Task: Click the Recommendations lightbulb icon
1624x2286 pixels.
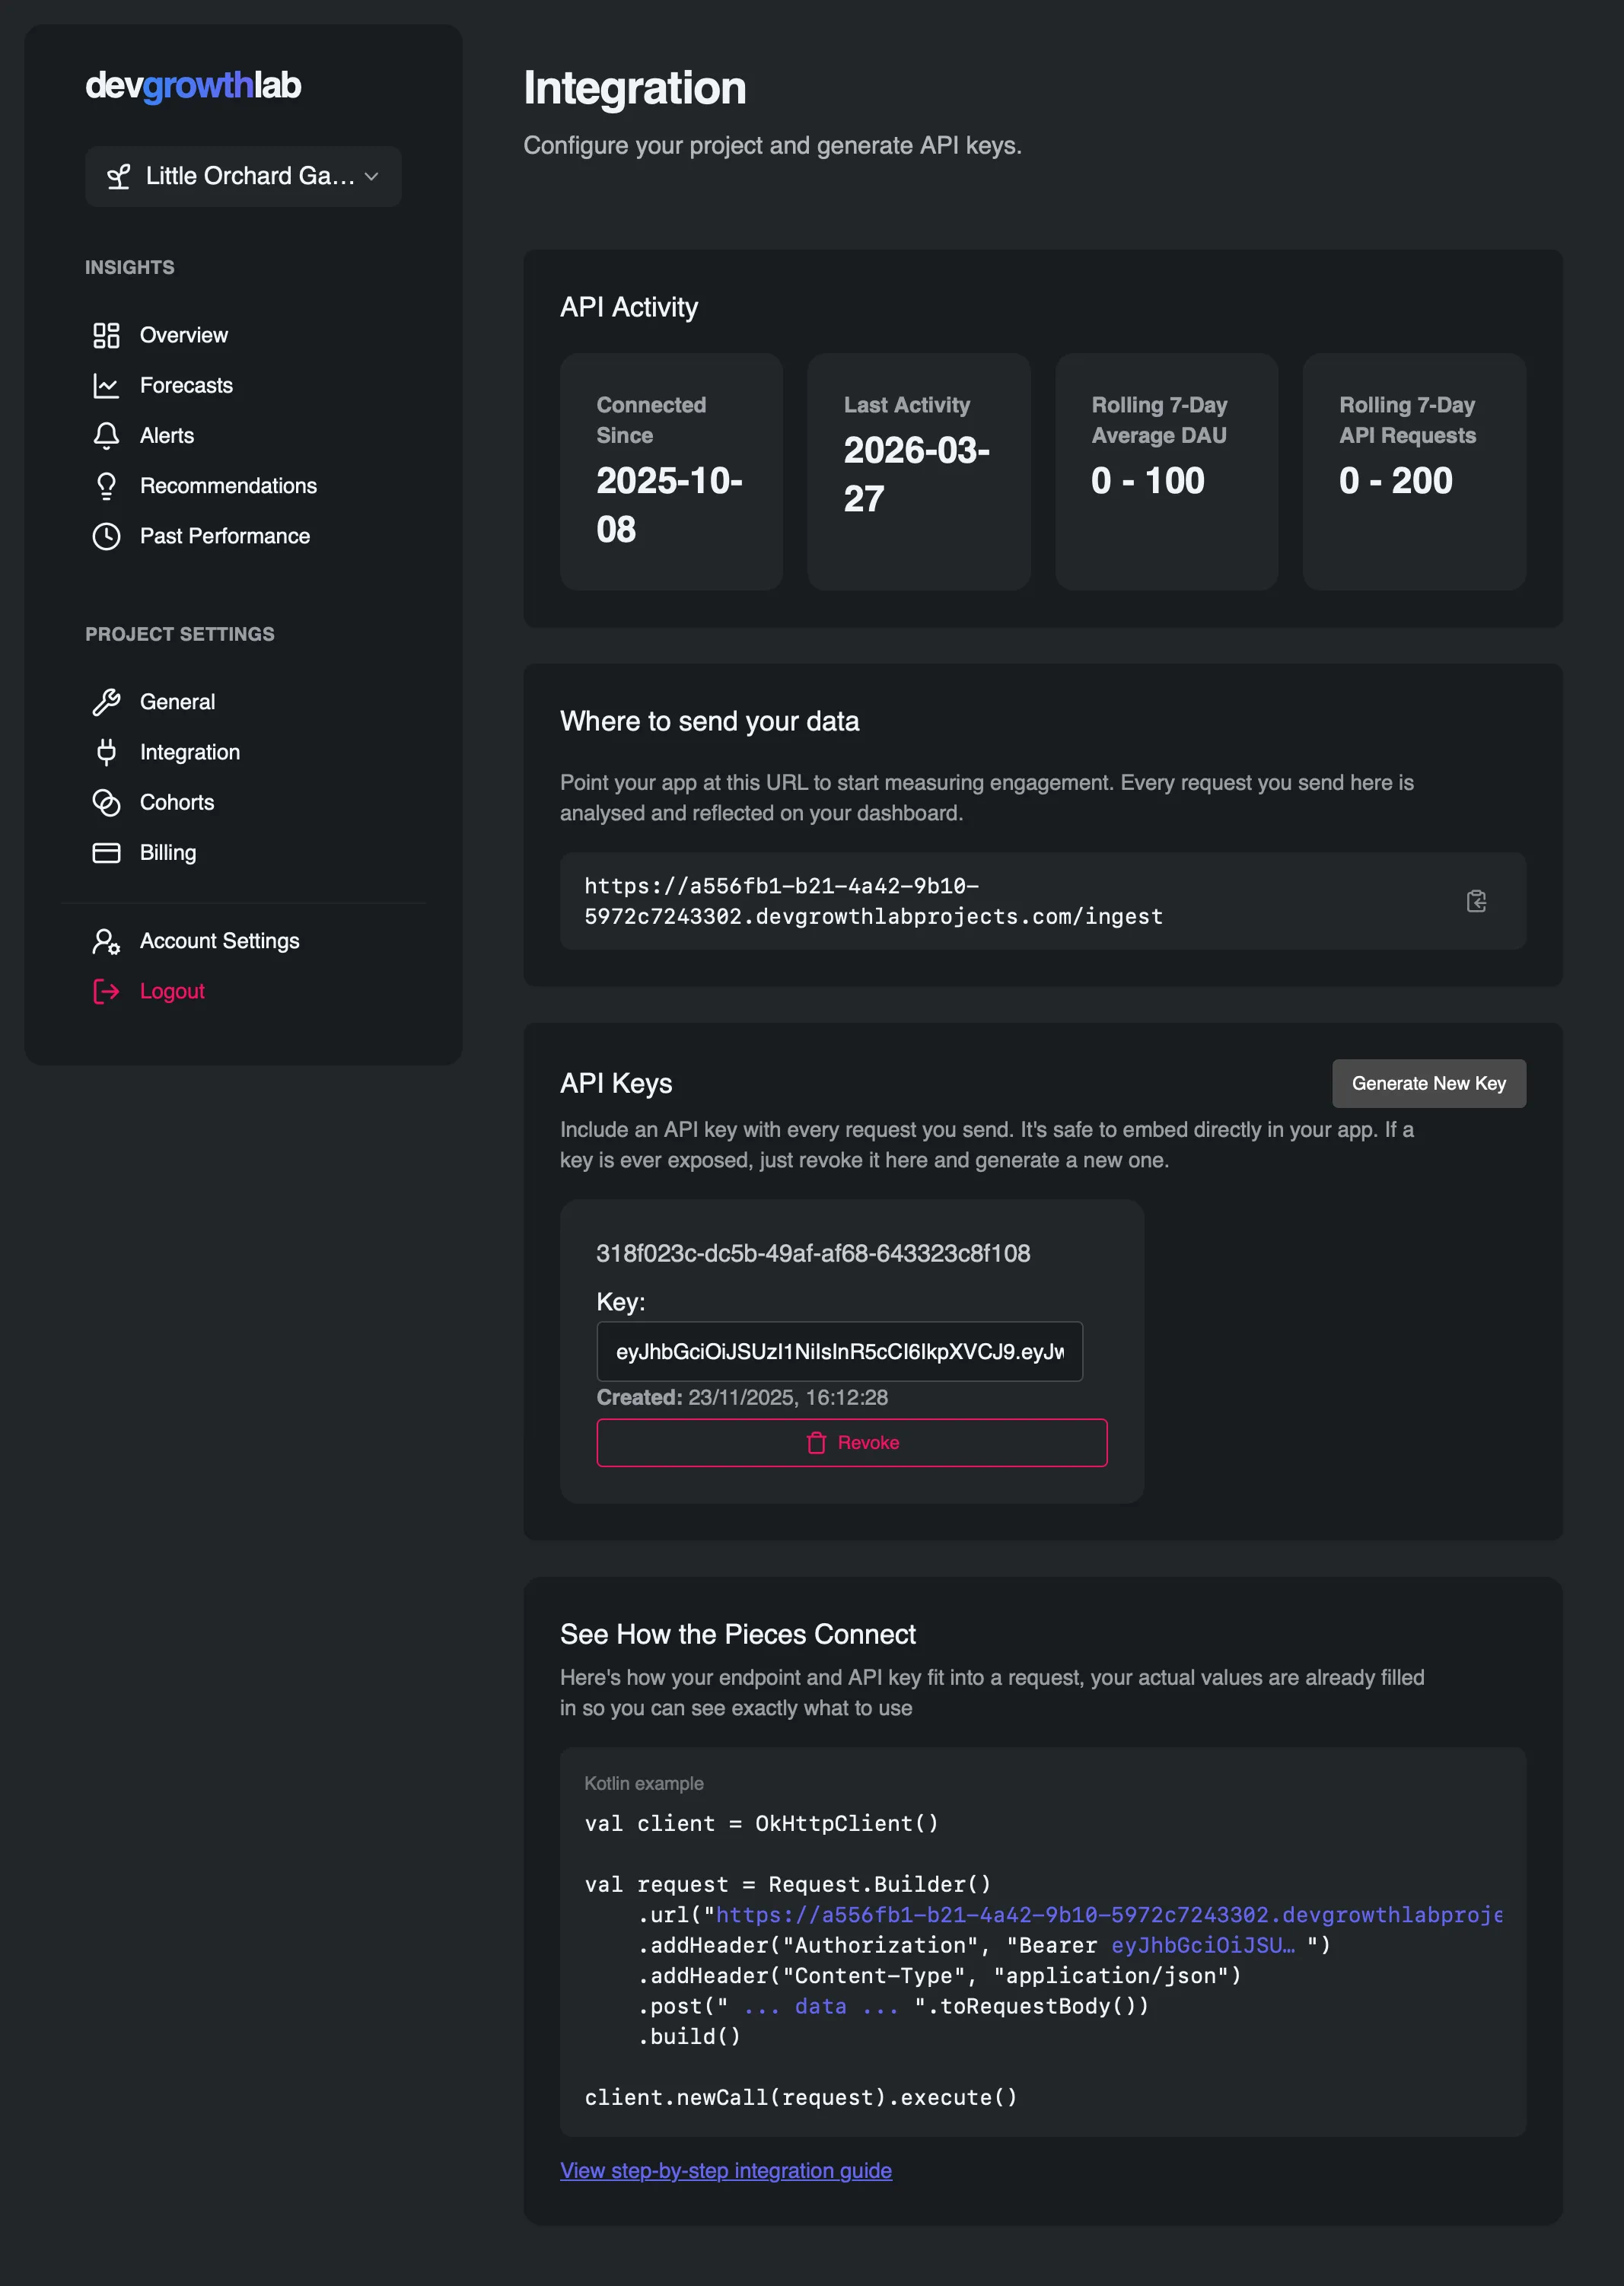Action: tap(107, 486)
